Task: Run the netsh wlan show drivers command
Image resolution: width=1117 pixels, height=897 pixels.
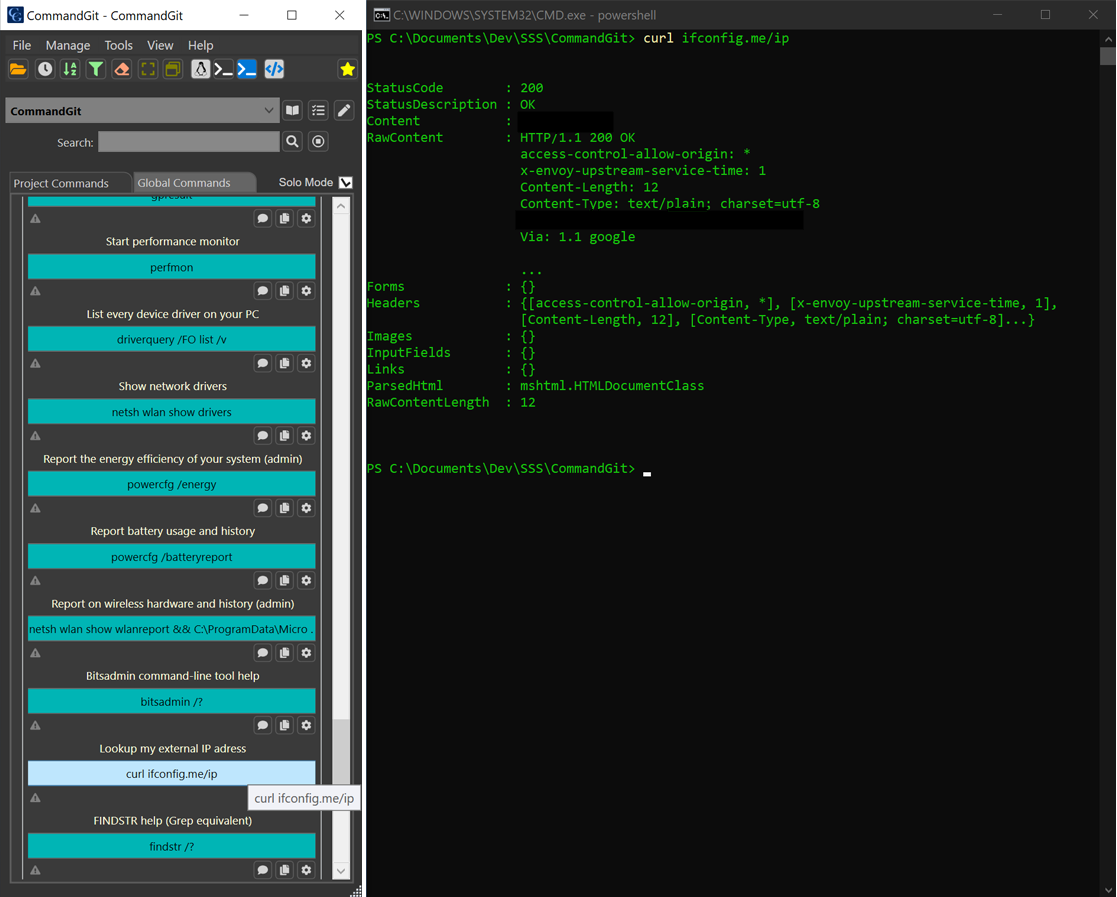Action: (171, 412)
